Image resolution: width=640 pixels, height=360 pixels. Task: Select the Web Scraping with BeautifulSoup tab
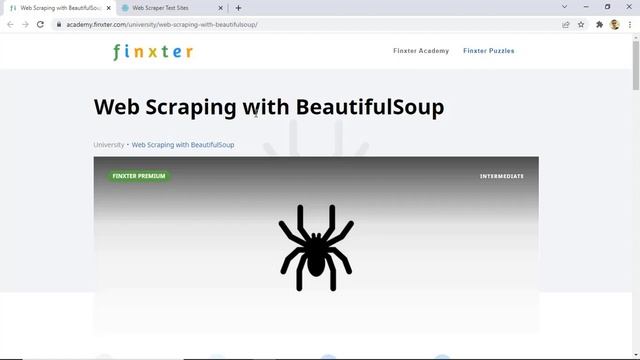coord(60,8)
